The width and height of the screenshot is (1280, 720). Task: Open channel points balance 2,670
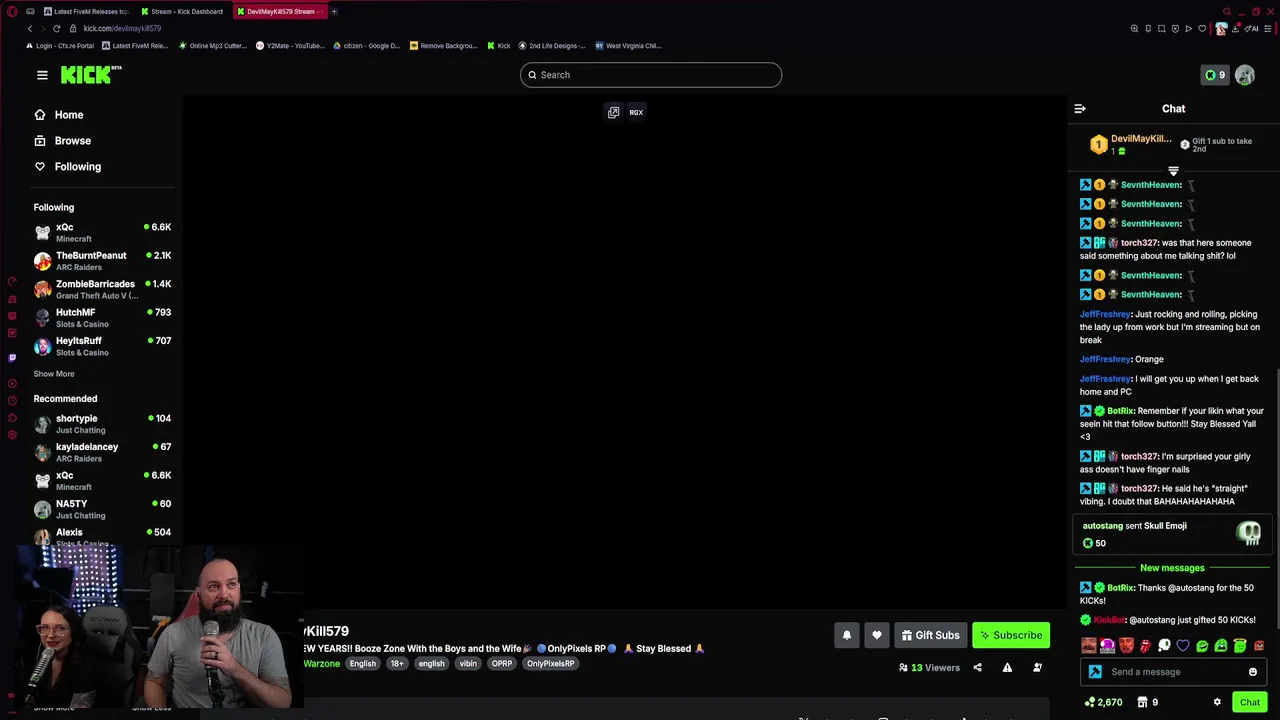coord(1103,702)
